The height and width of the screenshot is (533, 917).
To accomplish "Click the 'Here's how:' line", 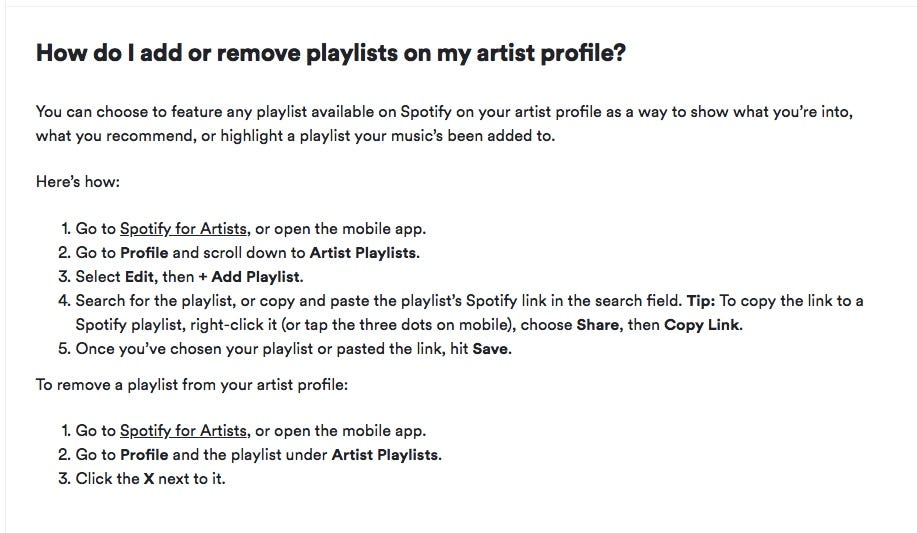I will (x=78, y=181).
